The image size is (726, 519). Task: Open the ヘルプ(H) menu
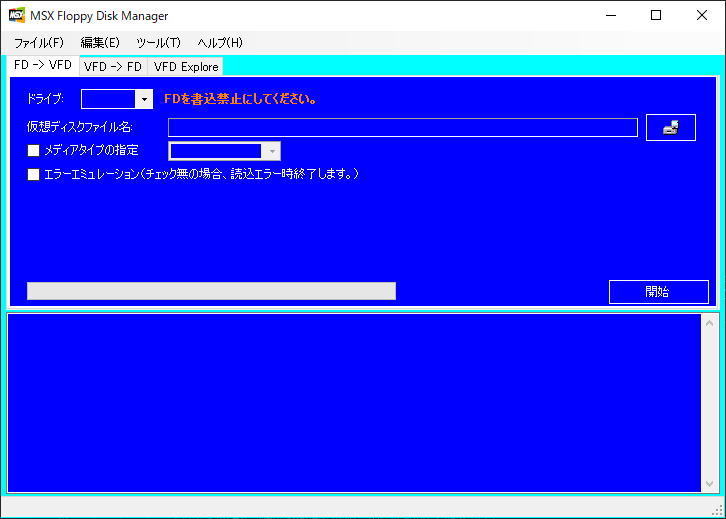(x=220, y=42)
